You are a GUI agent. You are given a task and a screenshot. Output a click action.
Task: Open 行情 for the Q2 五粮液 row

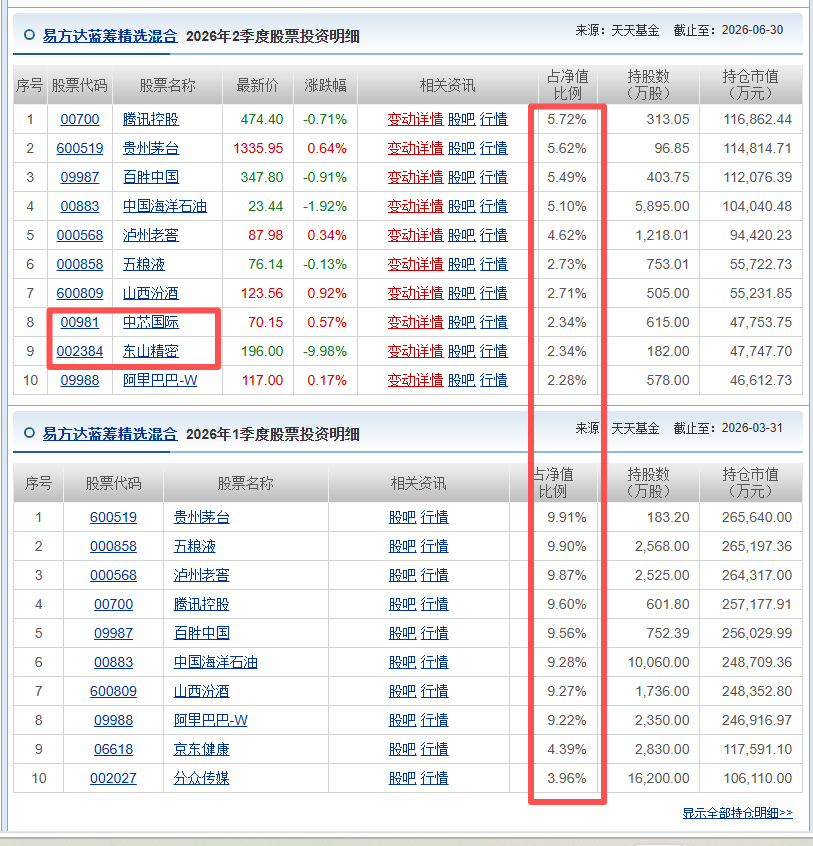click(494, 264)
